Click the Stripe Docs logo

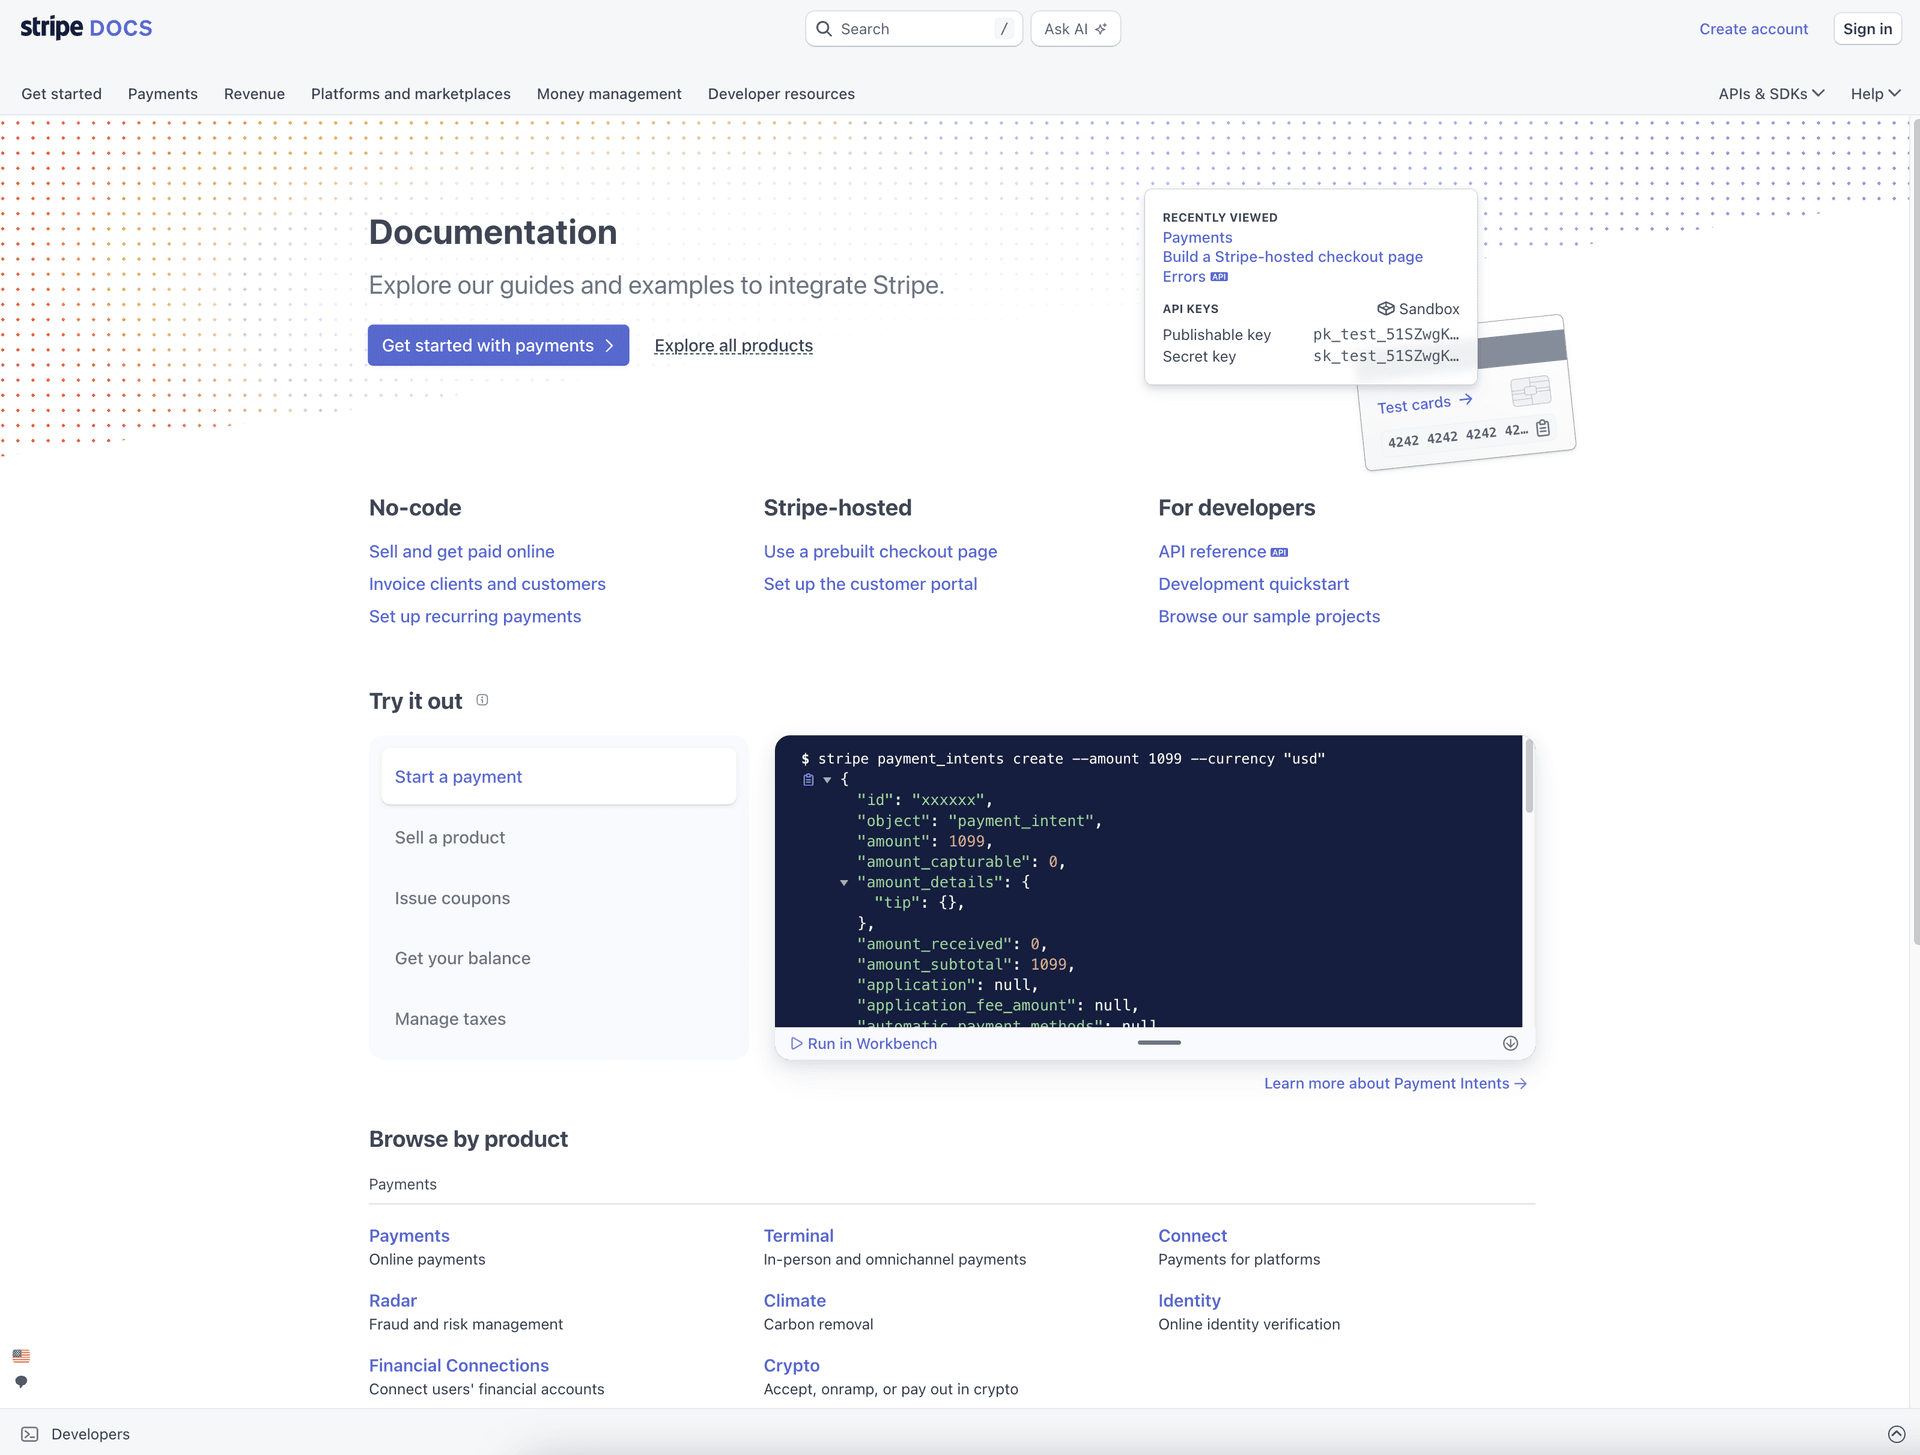tap(86, 28)
